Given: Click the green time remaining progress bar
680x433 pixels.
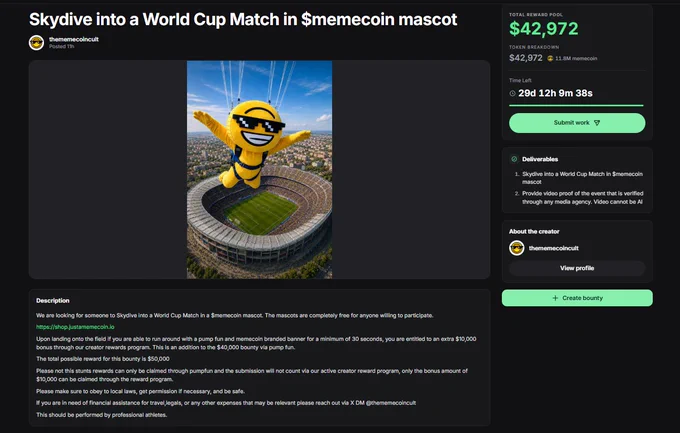Looking at the screenshot, I should pyautogui.click(x=576, y=105).
